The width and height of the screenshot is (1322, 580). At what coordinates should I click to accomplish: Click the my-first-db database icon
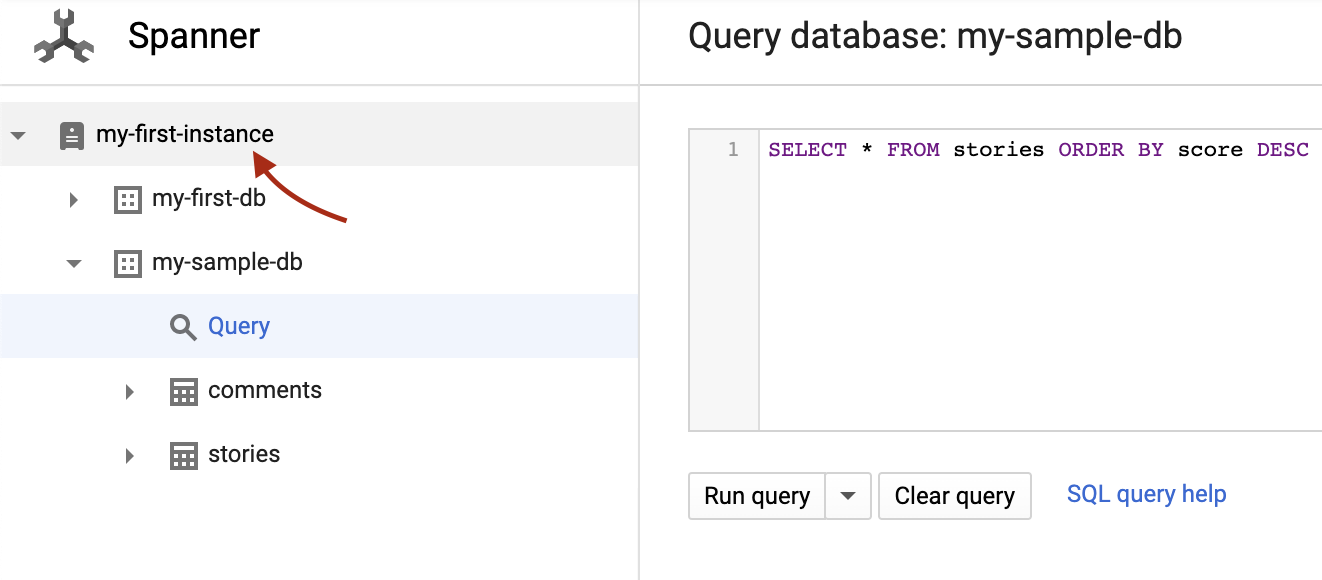(127, 199)
